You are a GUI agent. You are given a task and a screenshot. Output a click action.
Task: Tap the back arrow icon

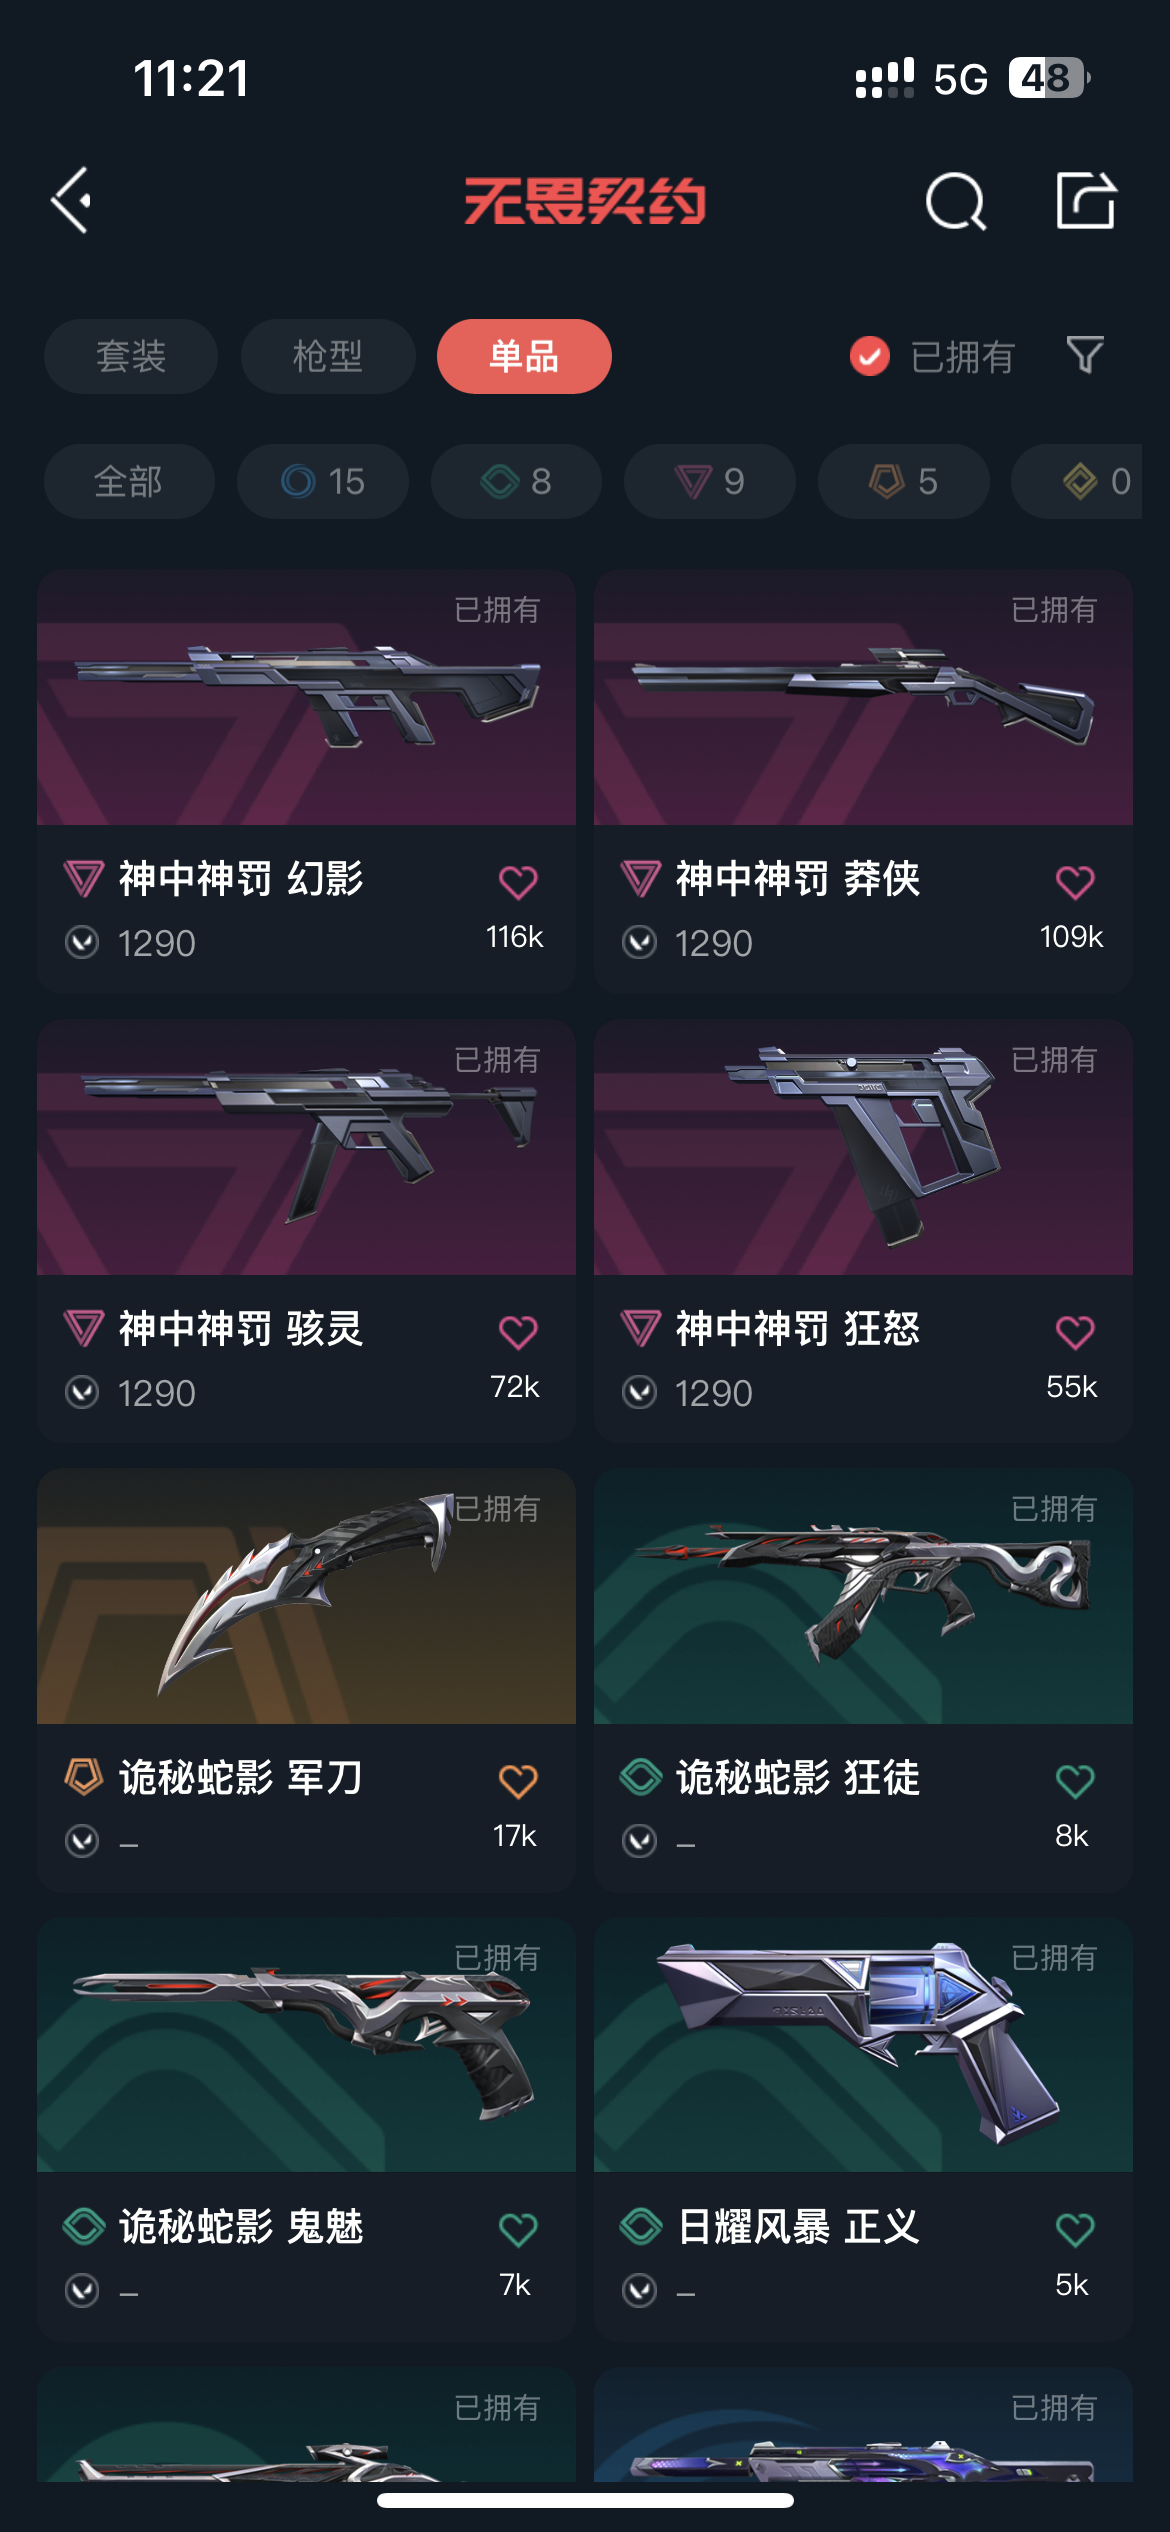click(x=72, y=200)
